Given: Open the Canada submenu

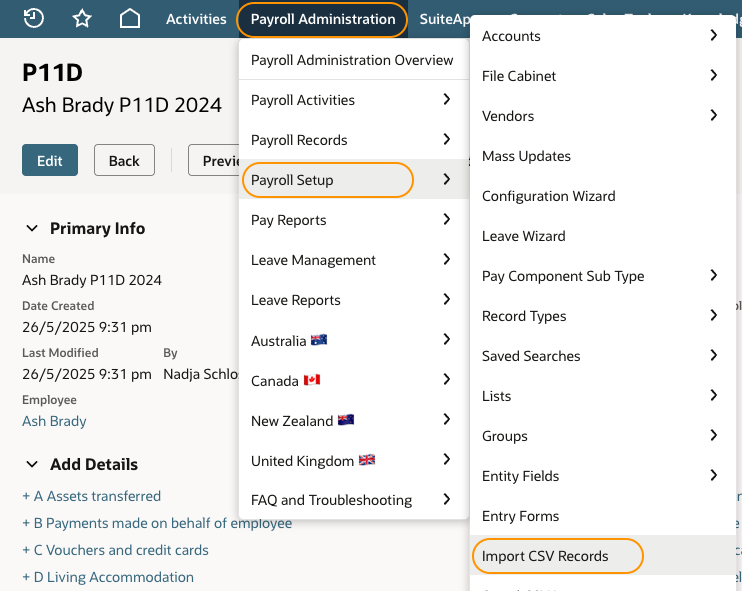Looking at the screenshot, I should coord(354,380).
